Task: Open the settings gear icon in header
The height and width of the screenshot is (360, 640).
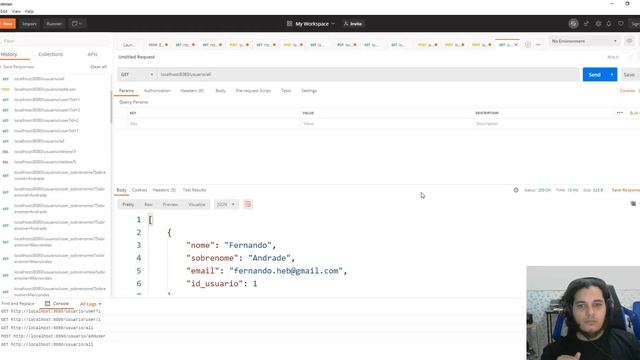Action: click(x=598, y=24)
